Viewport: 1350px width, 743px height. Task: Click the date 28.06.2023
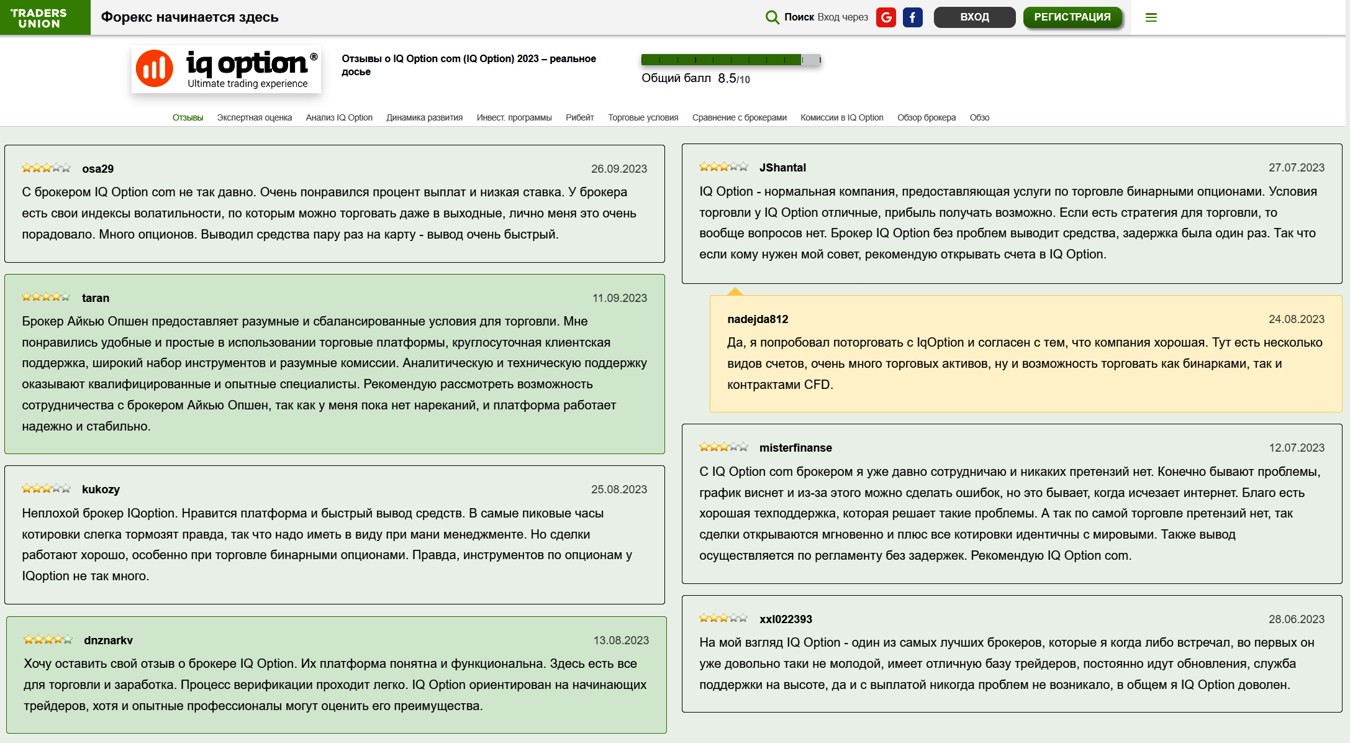click(x=1297, y=619)
